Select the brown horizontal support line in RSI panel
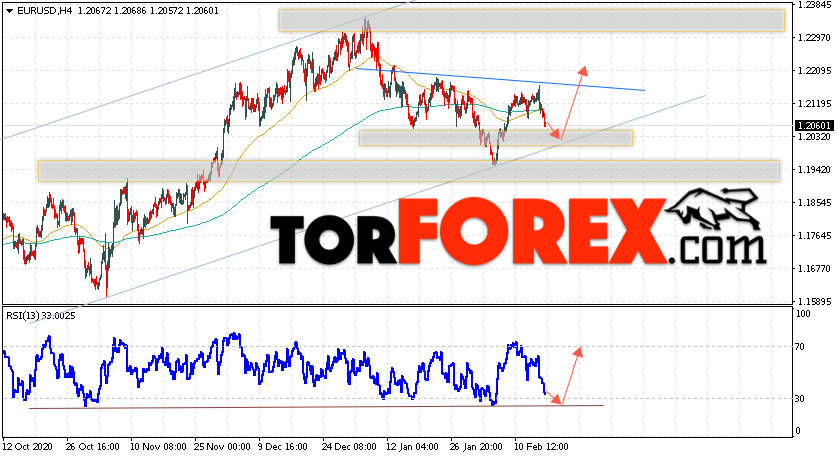This screenshot has height=458, width=838. tap(316, 407)
